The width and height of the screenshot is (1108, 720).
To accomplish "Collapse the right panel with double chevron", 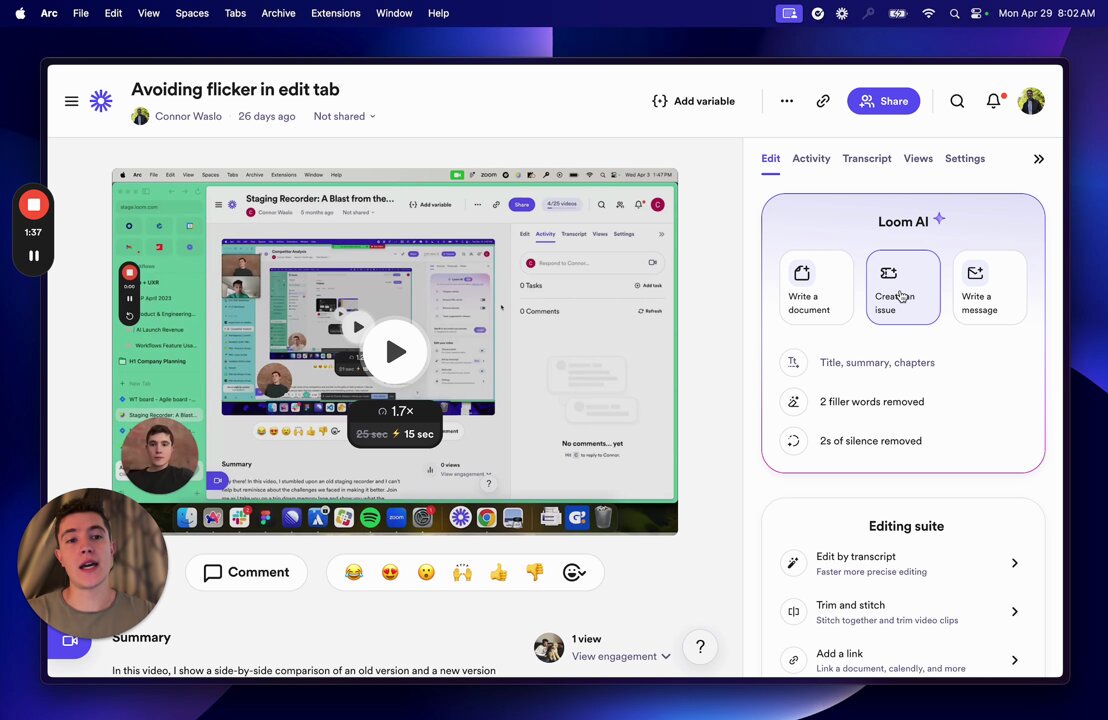I will [x=1038, y=159].
